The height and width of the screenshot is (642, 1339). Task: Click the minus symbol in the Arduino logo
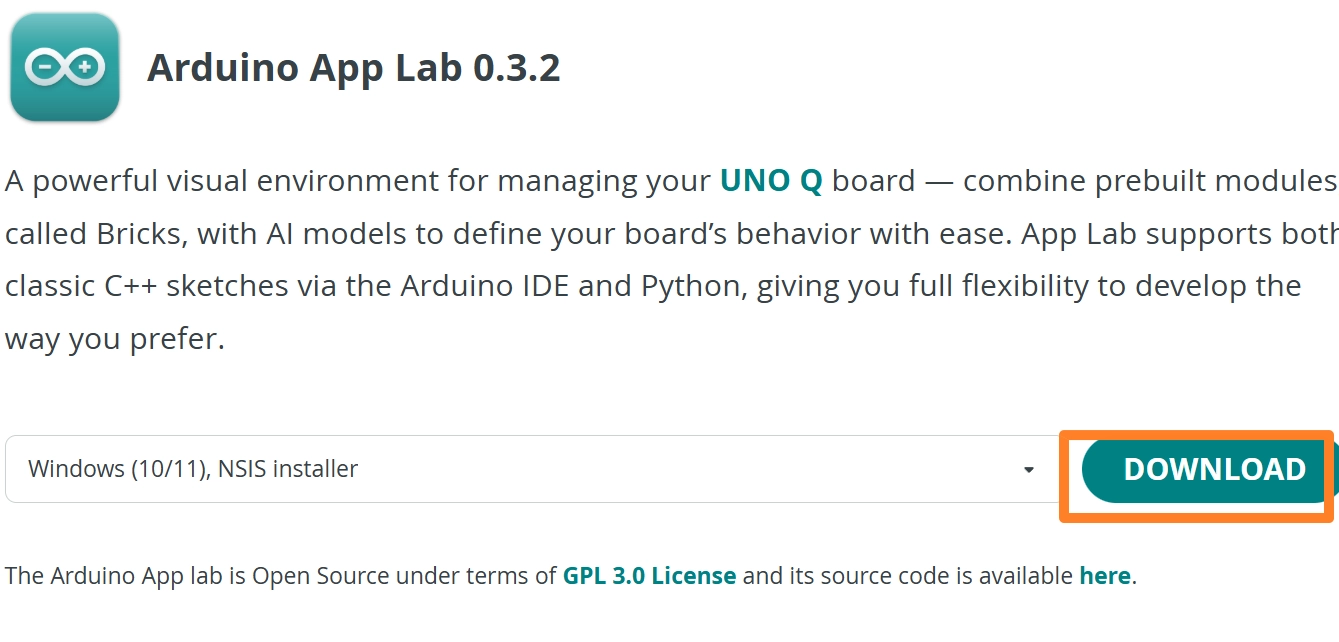click(x=45, y=68)
